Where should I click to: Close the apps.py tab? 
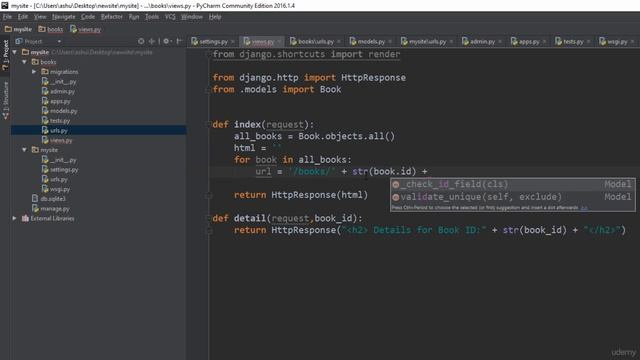tap(544, 42)
